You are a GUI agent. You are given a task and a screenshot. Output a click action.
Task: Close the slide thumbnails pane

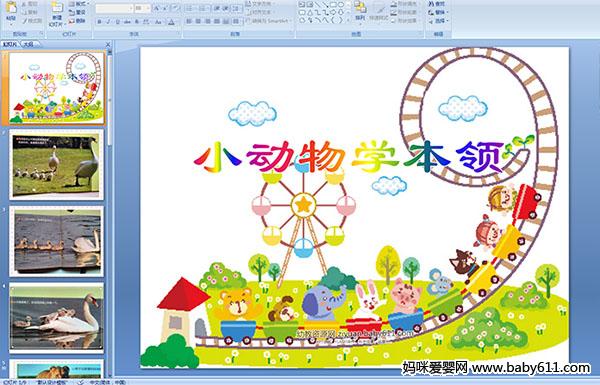108,44
